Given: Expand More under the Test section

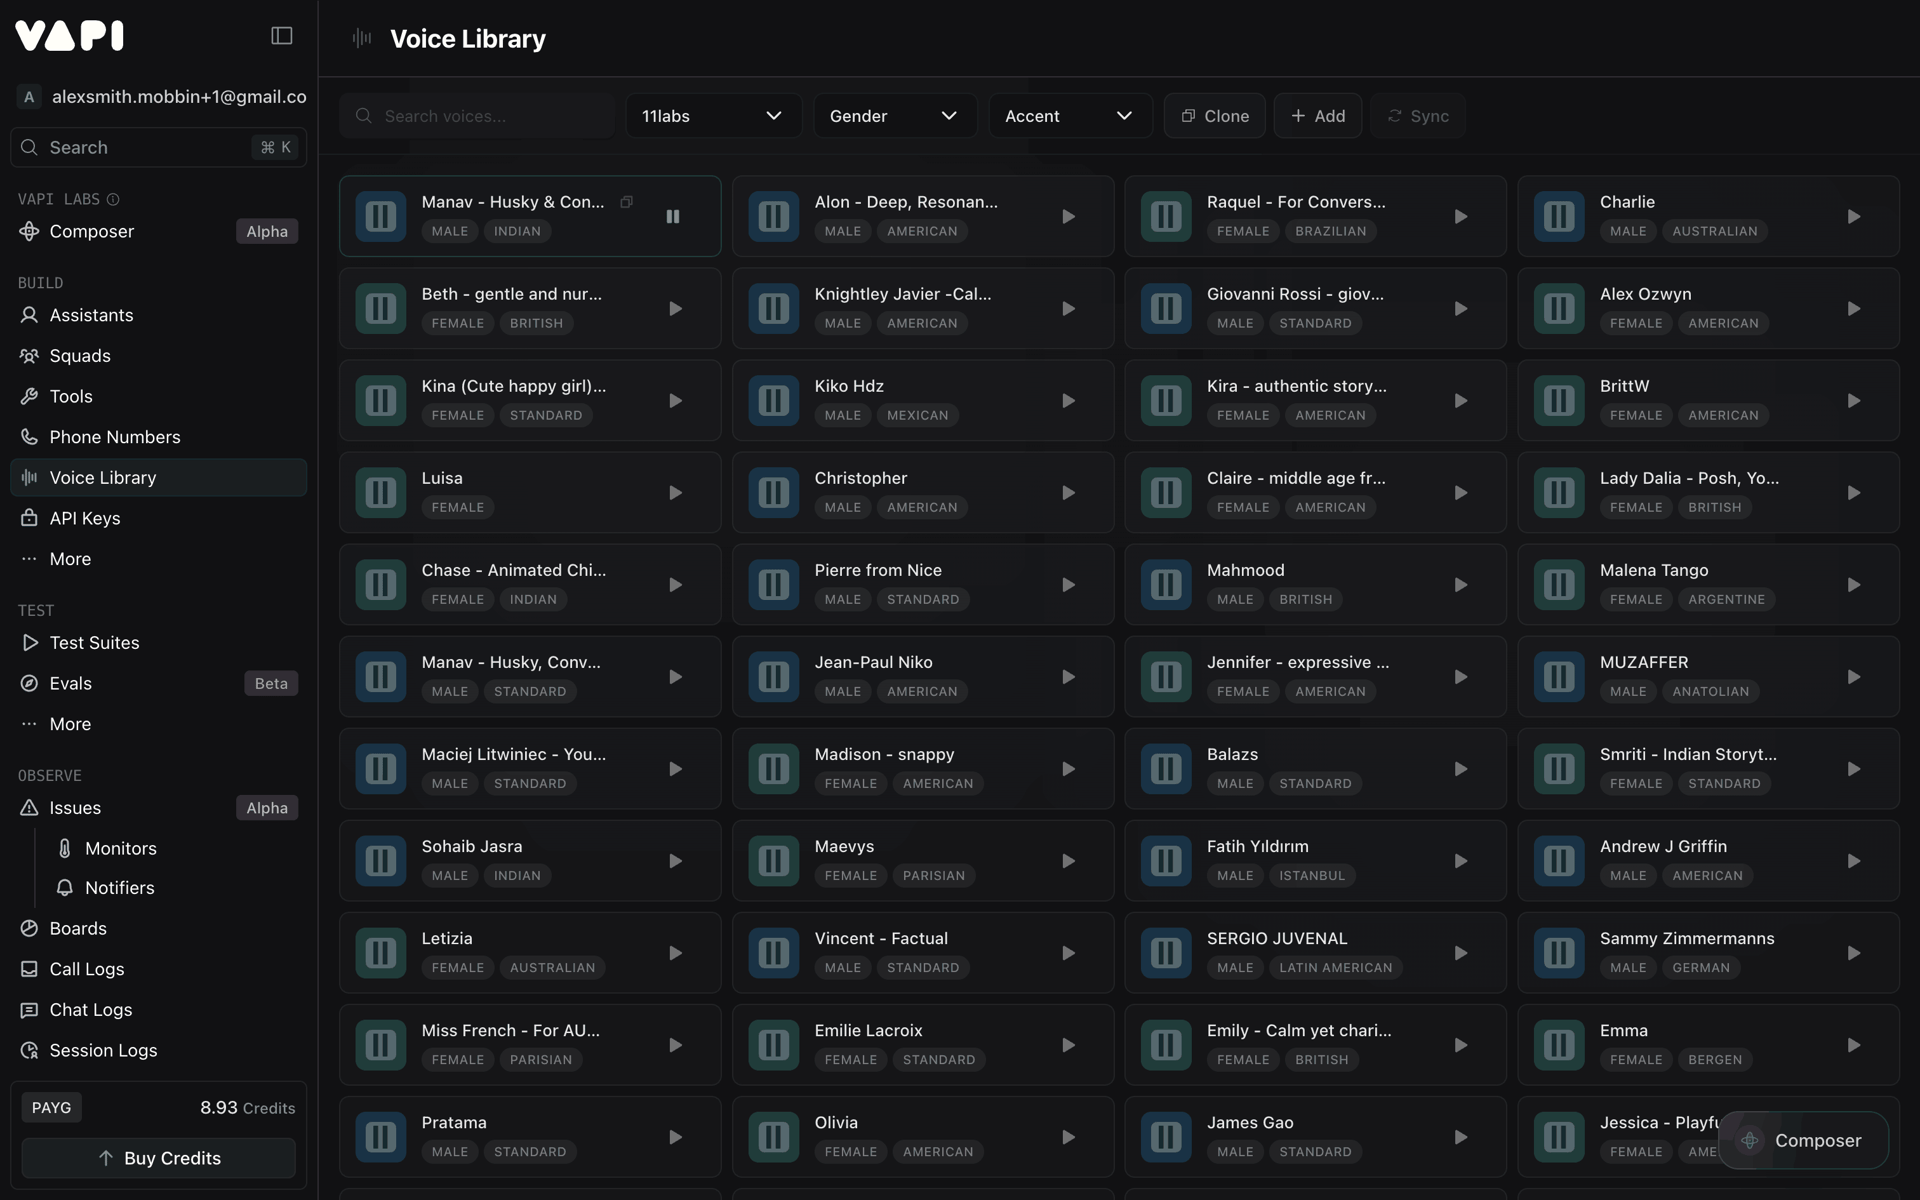Looking at the screenshot, I should click(159, 723).
